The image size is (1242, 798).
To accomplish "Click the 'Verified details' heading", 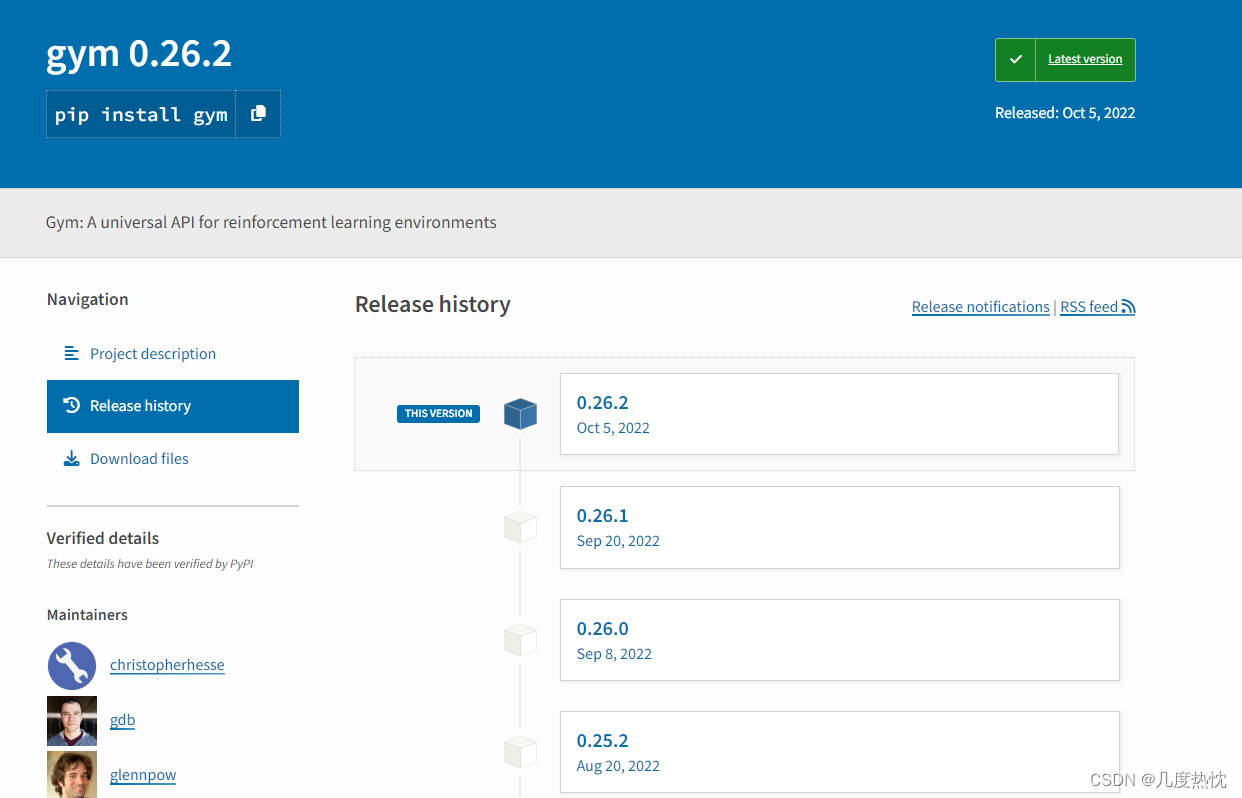I will click(103, 538).
